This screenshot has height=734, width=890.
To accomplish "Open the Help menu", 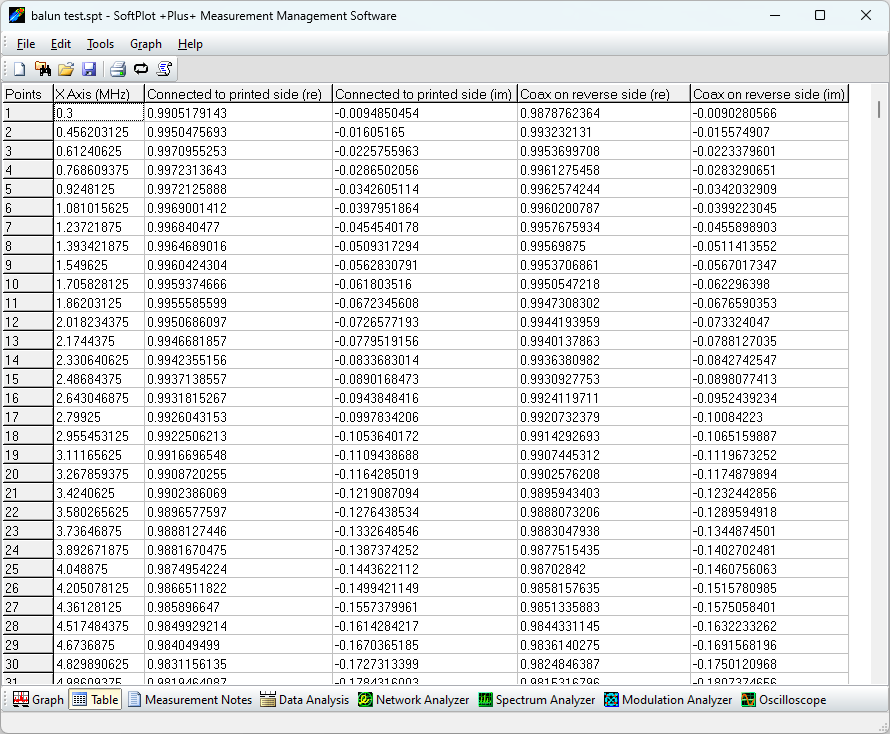I will click(x=190, y=44).
